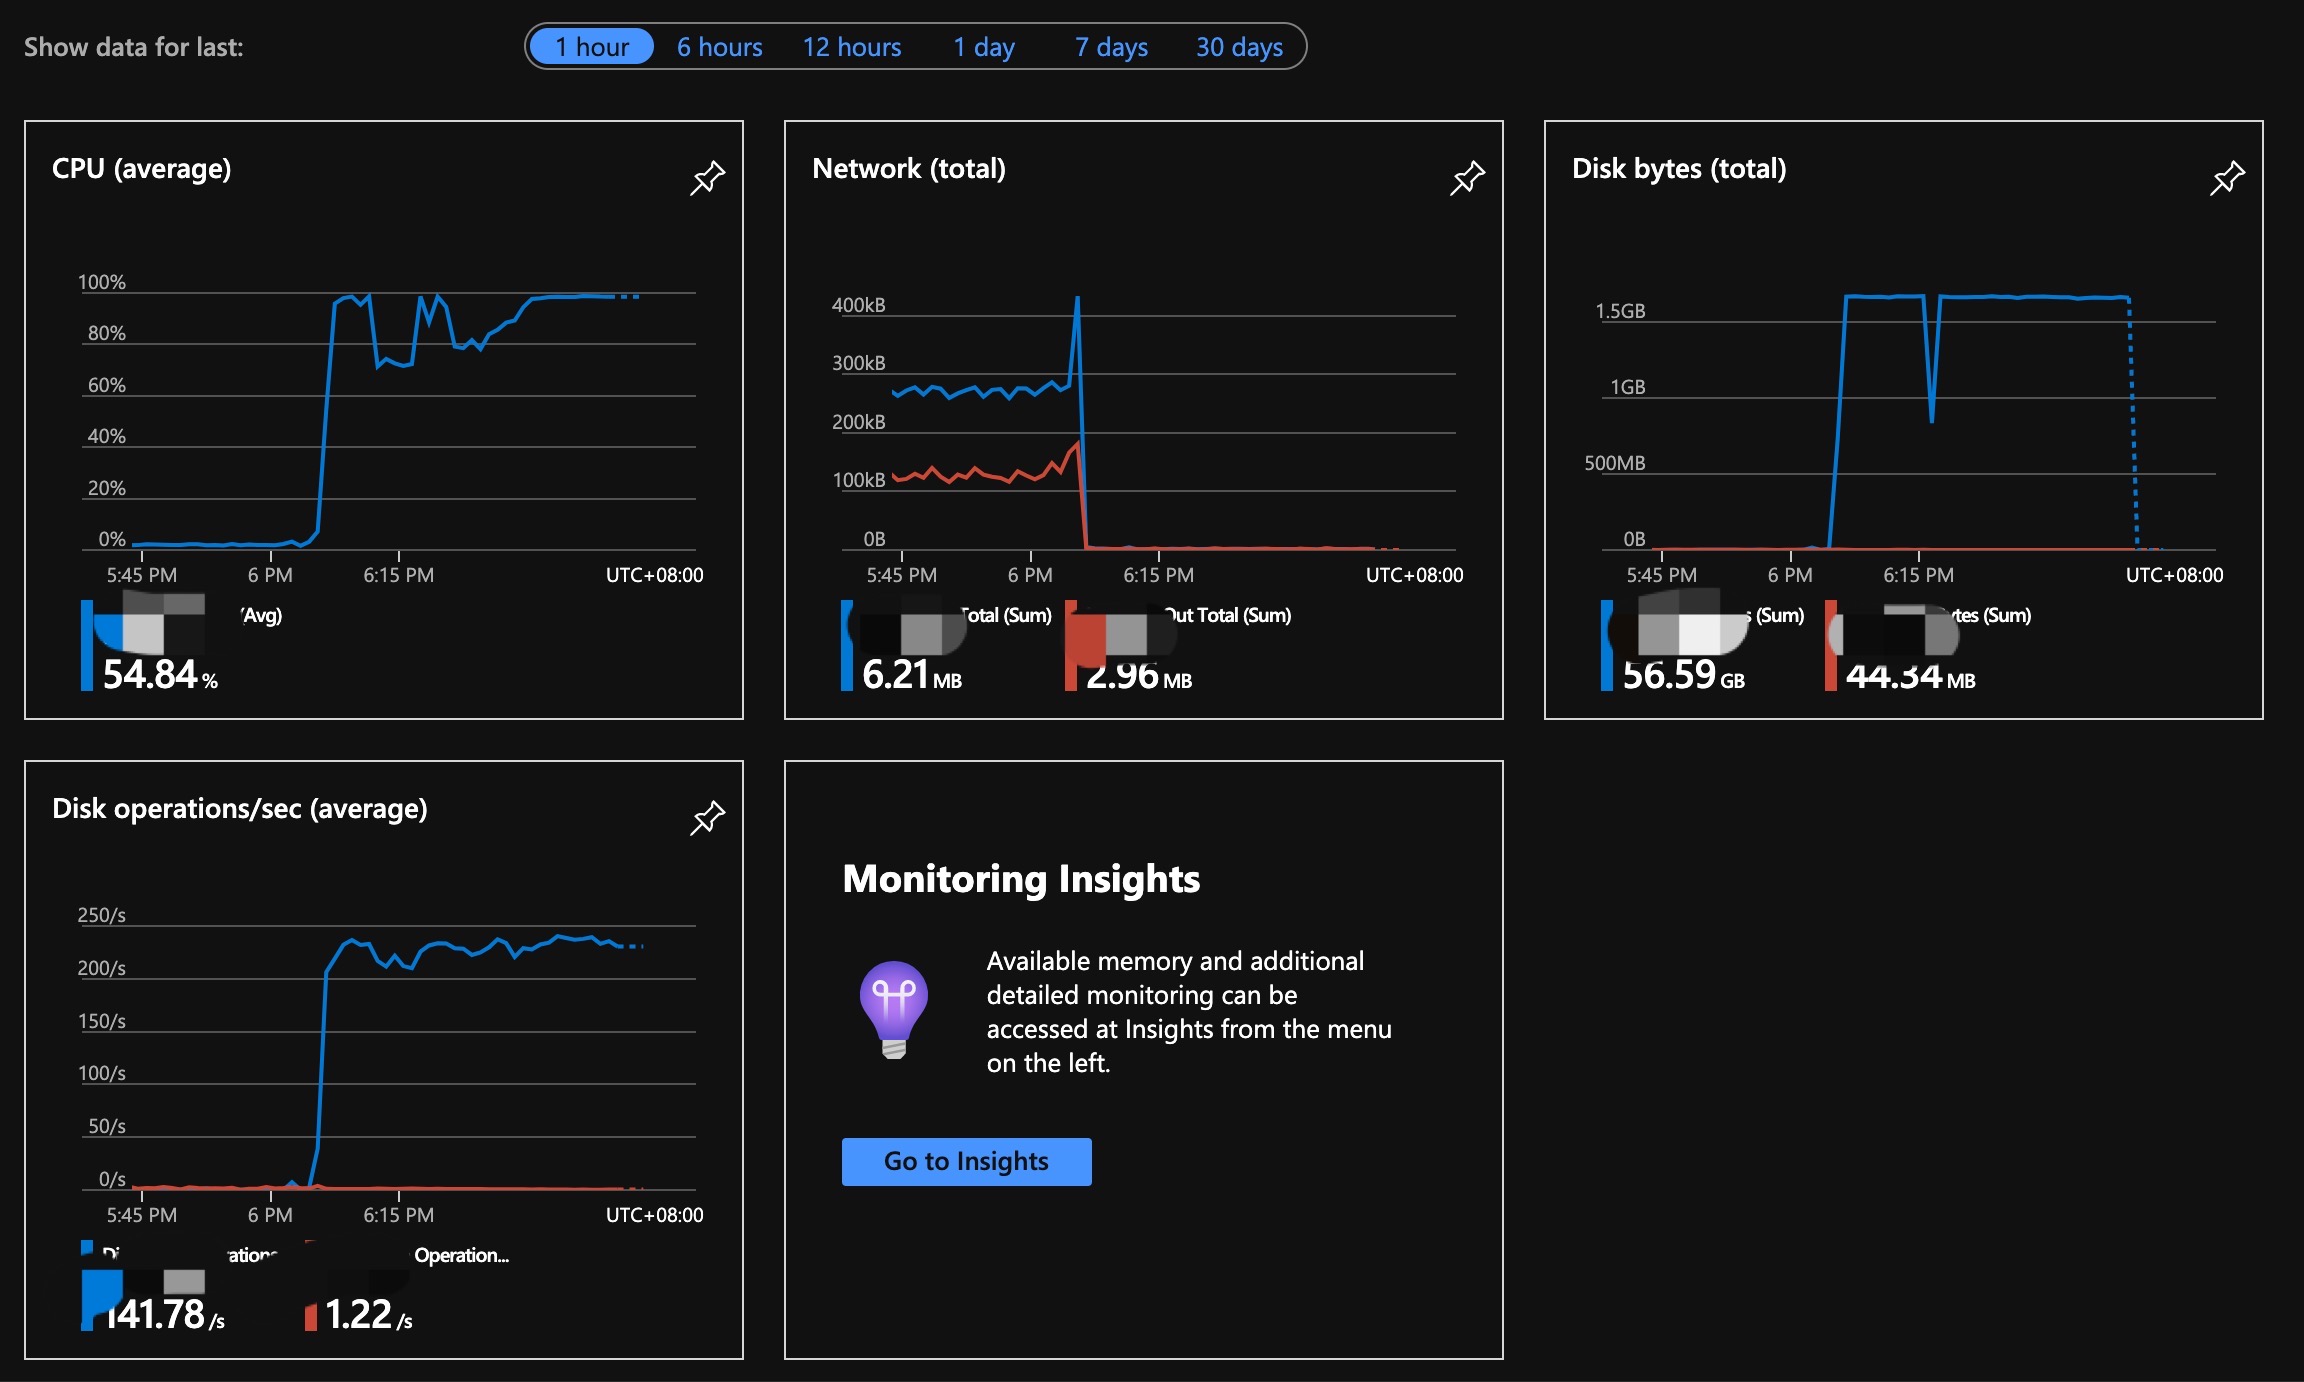The image size is (2304, 1382).
Task: Click the Monitoring Insights lightbulb icon
Action: [x=893, y=1008]
